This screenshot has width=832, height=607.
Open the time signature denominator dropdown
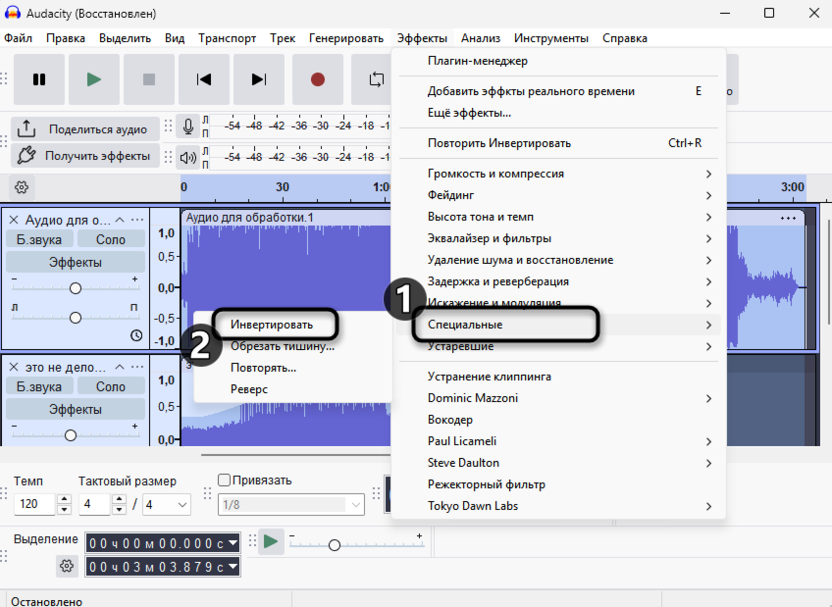point(168,504)
